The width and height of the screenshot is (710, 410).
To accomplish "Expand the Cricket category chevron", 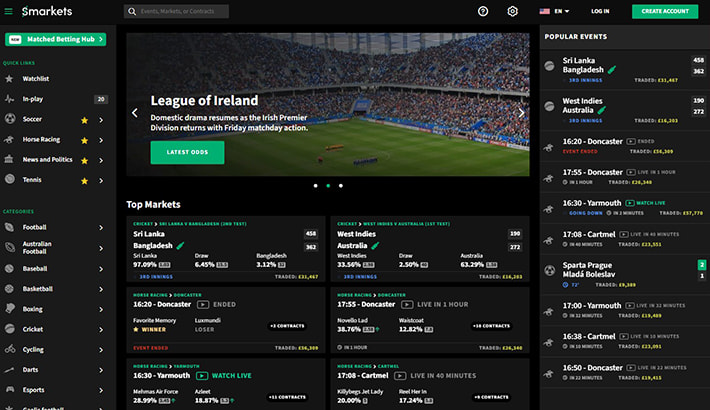I will click(101, 330).
